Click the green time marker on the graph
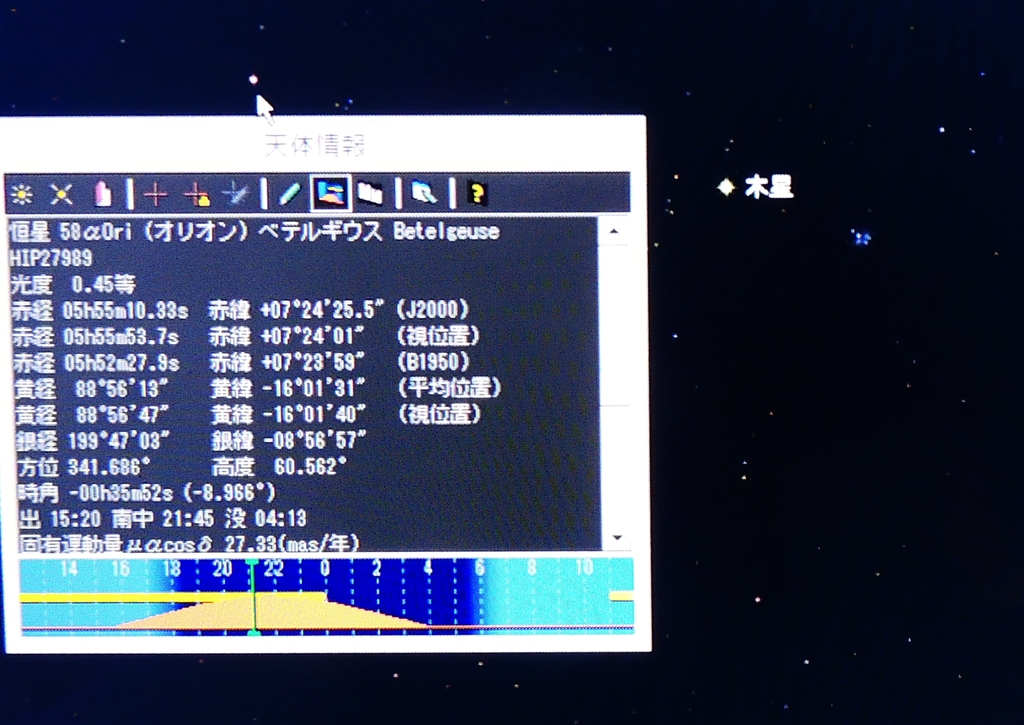1024x725 pixels. [253, 596]
